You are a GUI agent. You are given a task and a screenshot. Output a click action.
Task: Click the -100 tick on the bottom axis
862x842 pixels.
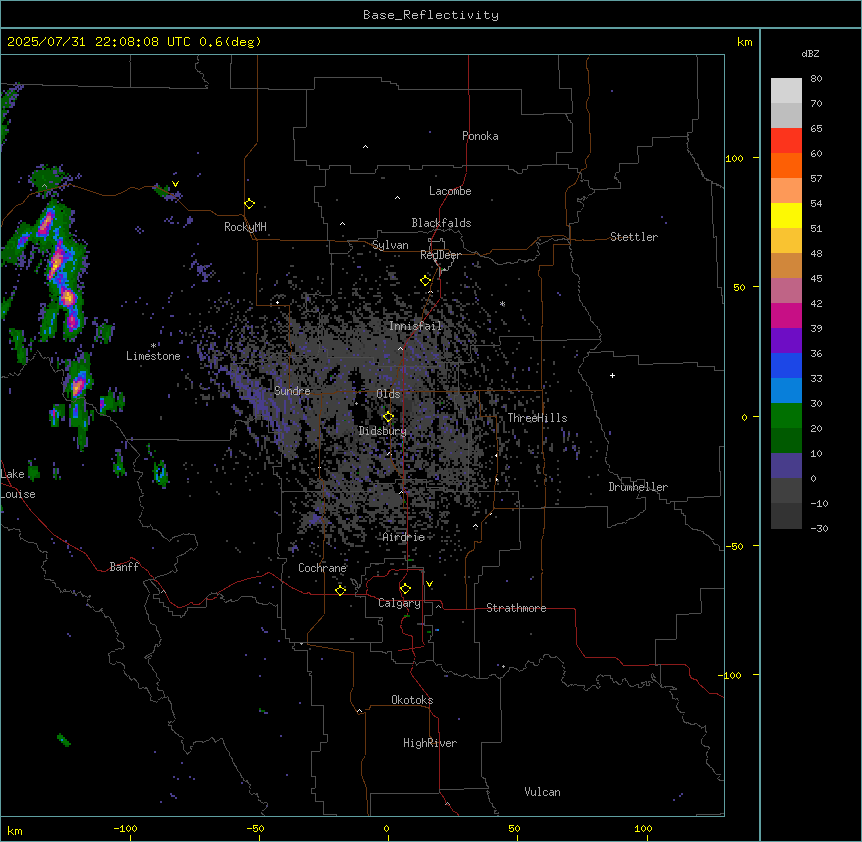click(x=125, y=828)
